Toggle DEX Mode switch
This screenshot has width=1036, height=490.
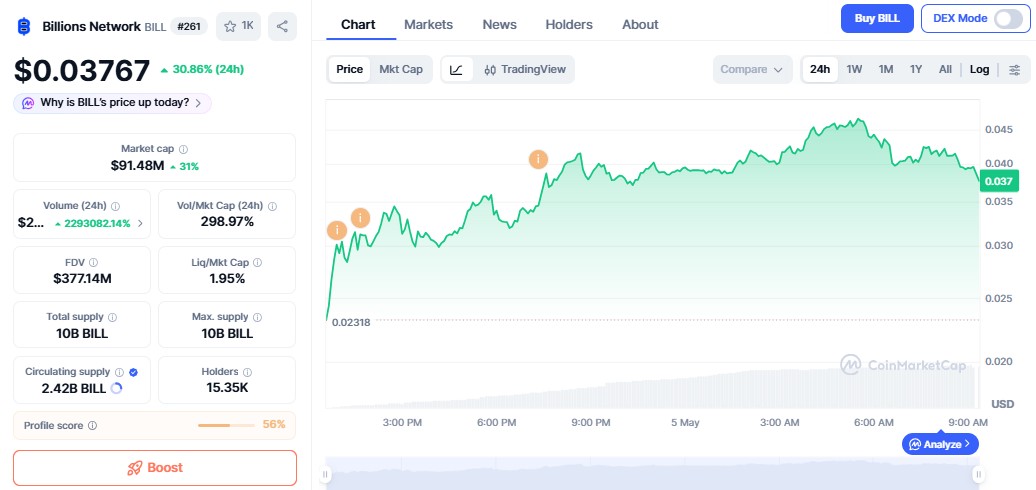click(1008, 18)
